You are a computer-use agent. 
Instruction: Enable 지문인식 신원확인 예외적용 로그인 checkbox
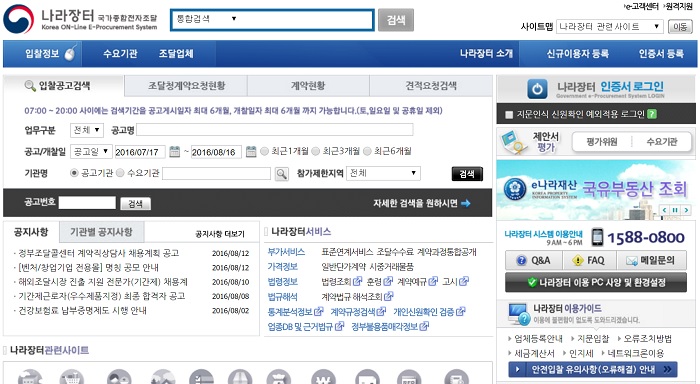click(508, 115)
